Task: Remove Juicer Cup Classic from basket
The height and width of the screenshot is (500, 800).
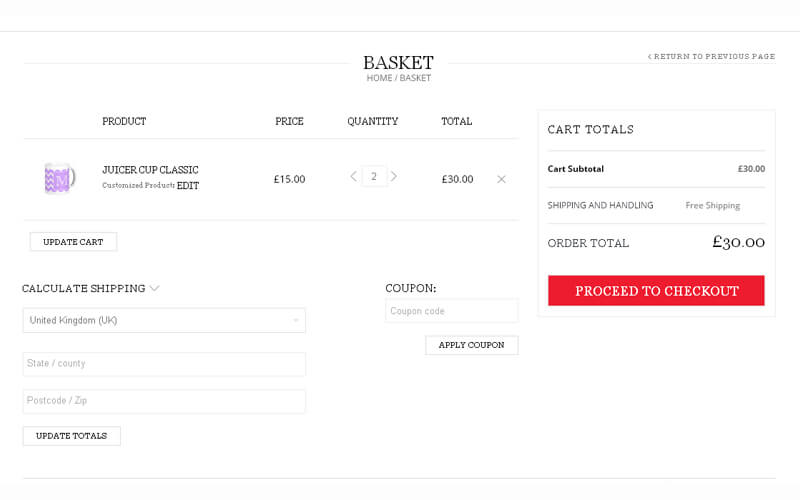Action: pyautogui.click(x=502, y=179)
